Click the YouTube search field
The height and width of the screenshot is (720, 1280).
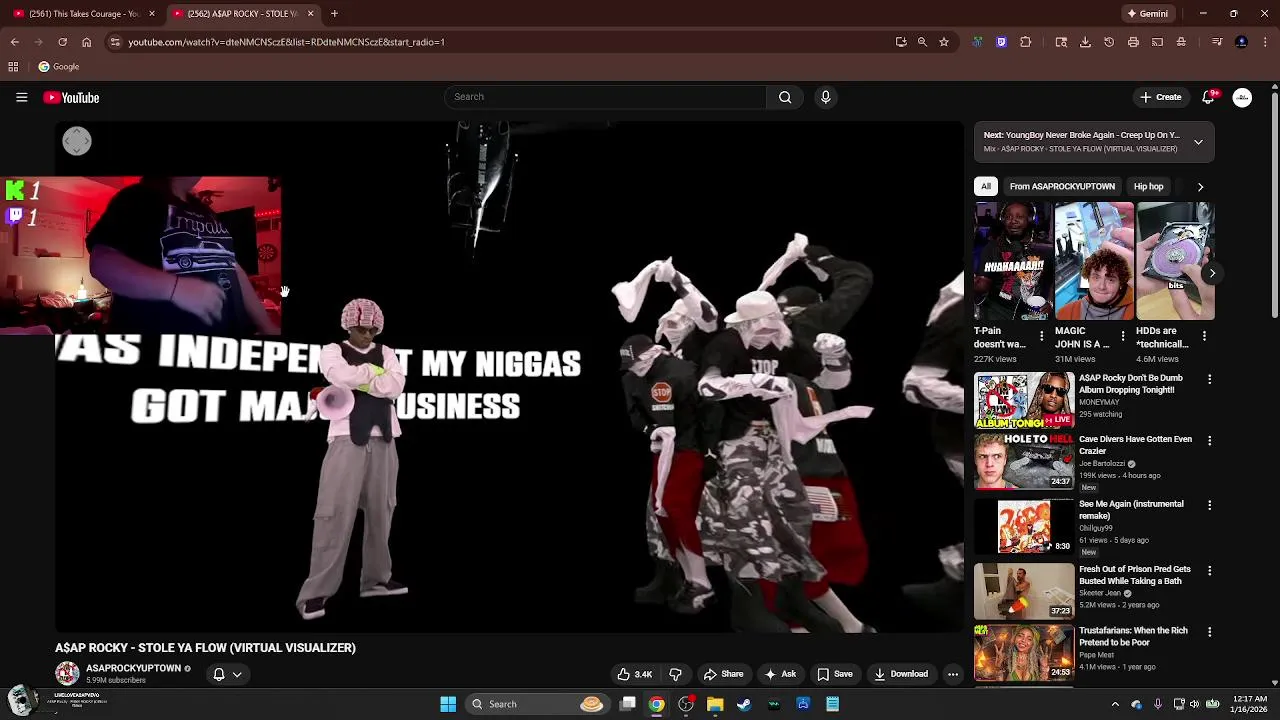pos(605,97)
